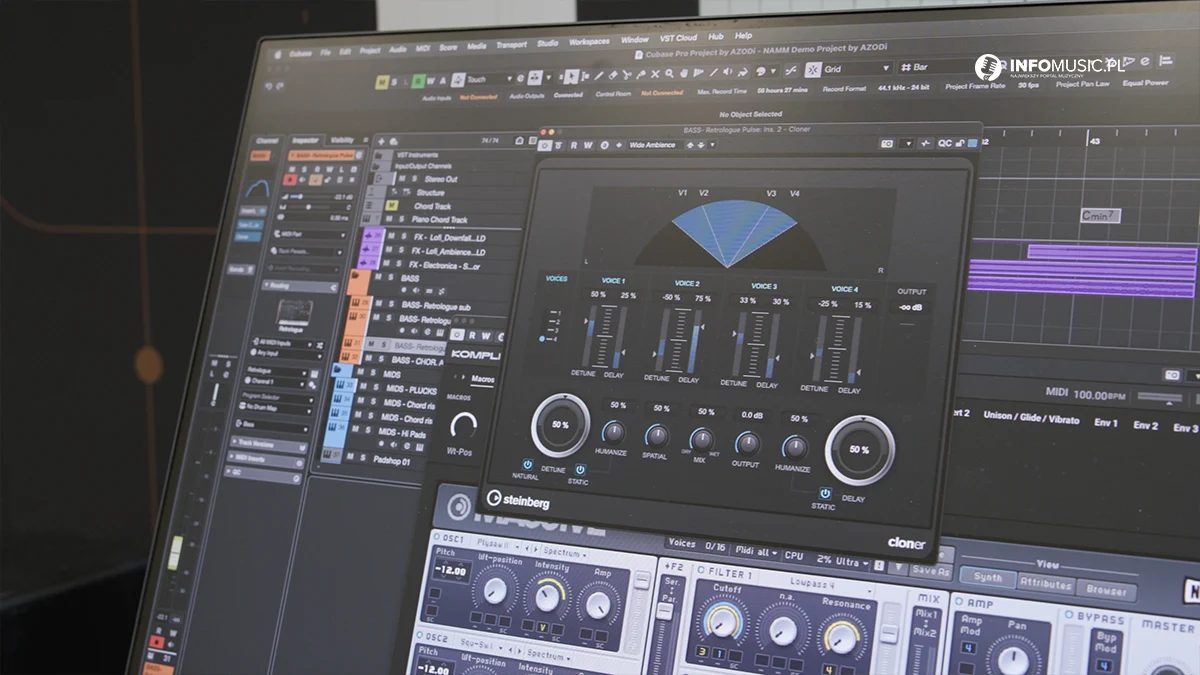Open No Drum Map dropdown
The height and width of the screenshot is (675, 1200).
[x=277, y=408]
